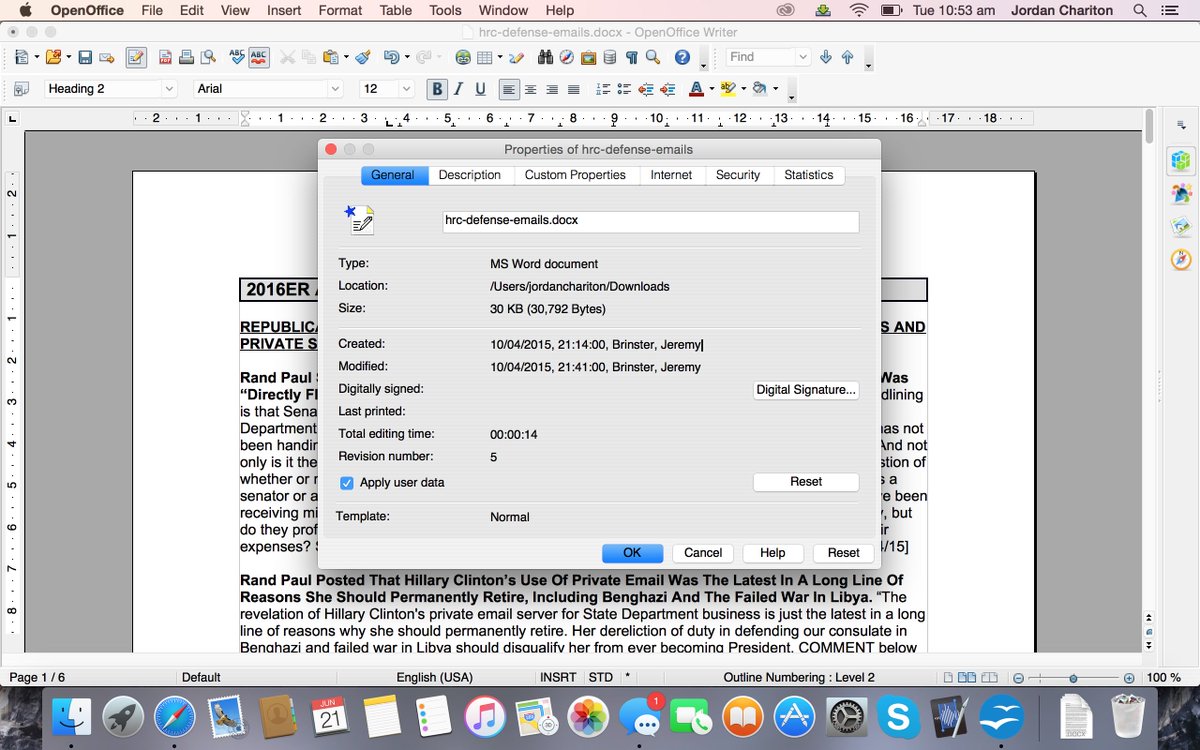Screen dimensions: 1200x750
Task: Toggle Nonprinting Characters pilcrow icon
Action: [632, 57]
